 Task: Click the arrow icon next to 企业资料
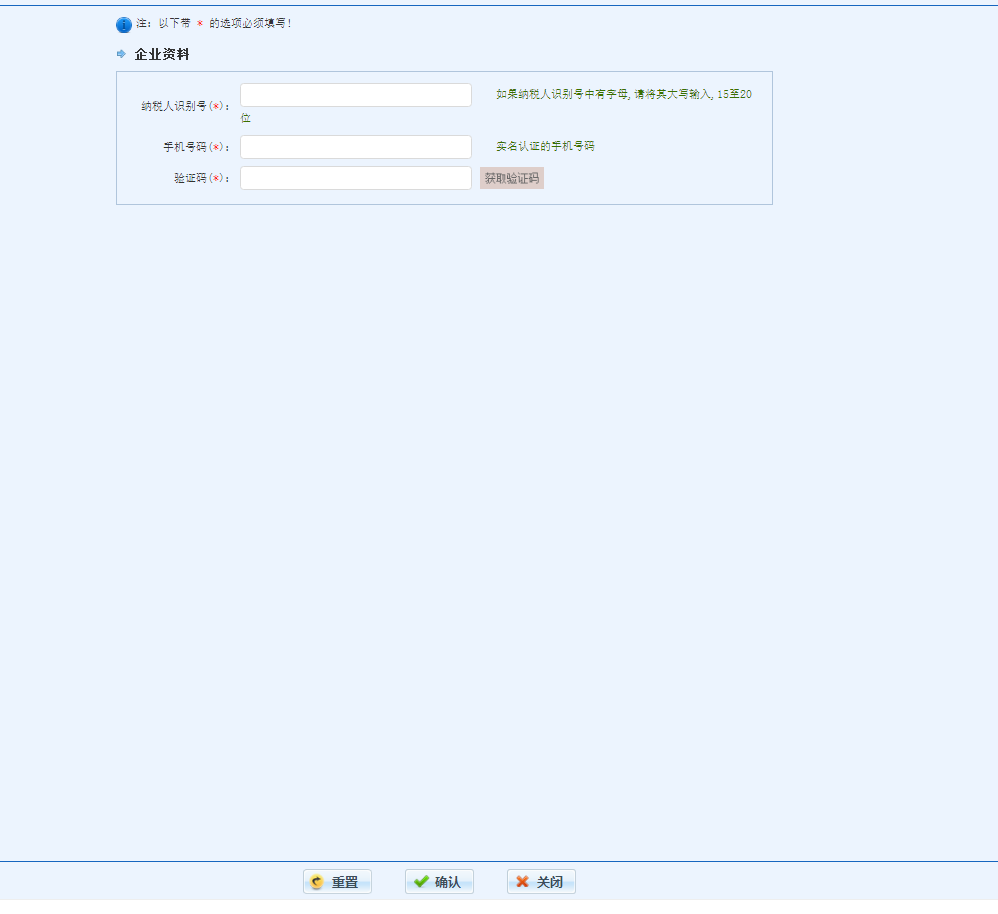tap(122, 54)
